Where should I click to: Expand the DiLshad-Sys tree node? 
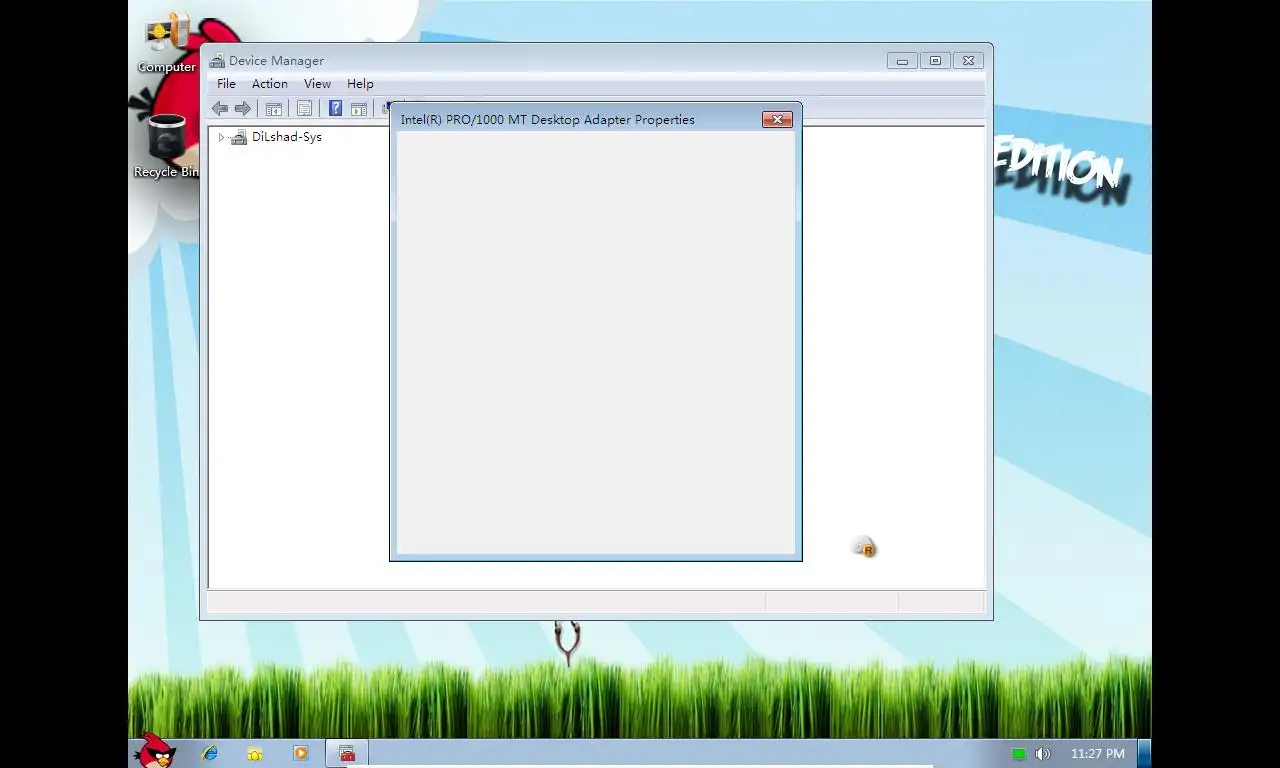(221, 137)
